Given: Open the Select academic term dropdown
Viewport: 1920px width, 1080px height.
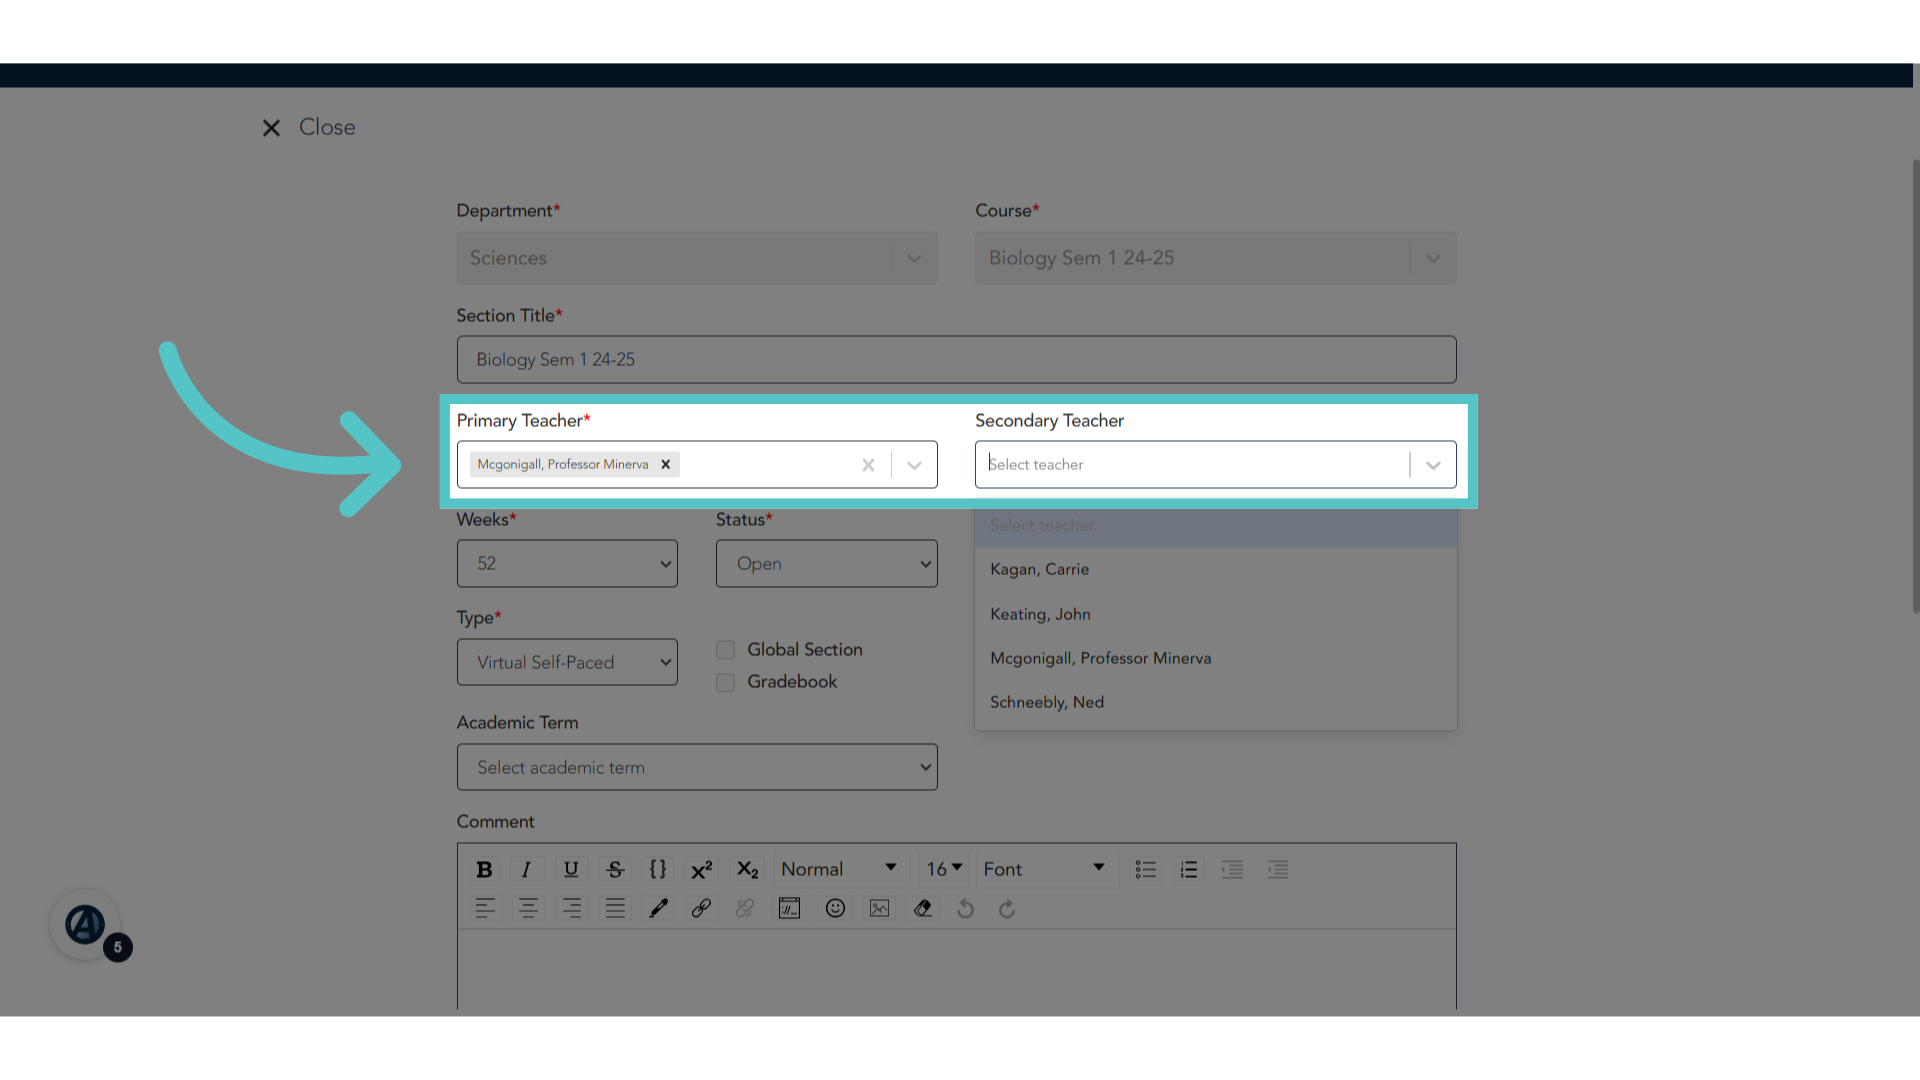Looking at the screenshot, I should pos(697,767).
